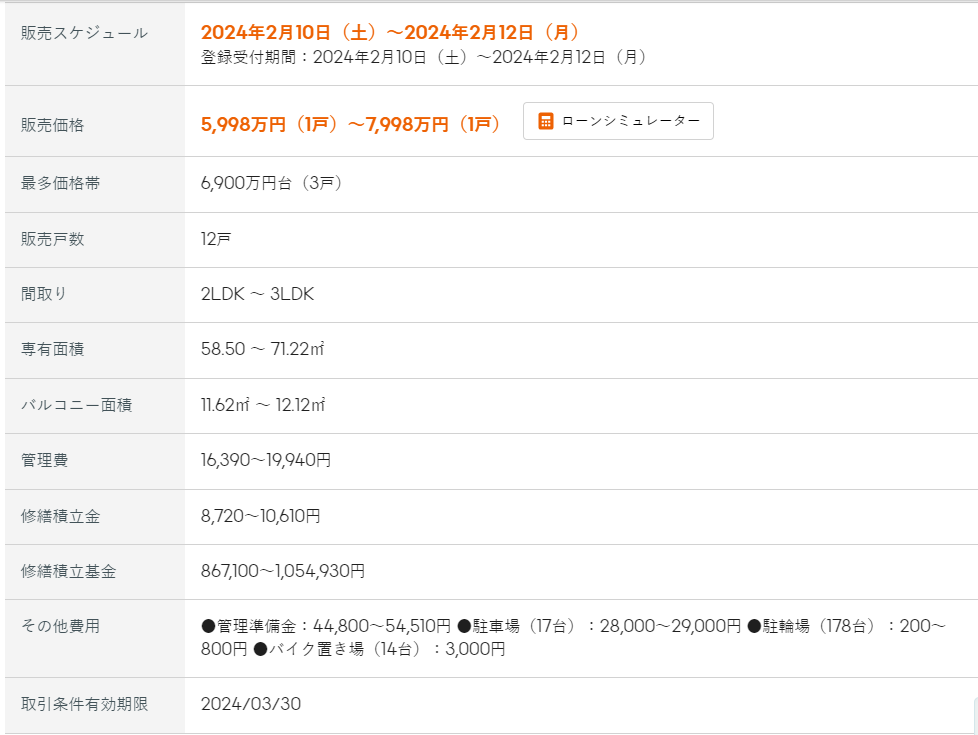Click the 間取り row label
Image resolution: width=978 pixels, height=735 pixels.
point(44,294)
